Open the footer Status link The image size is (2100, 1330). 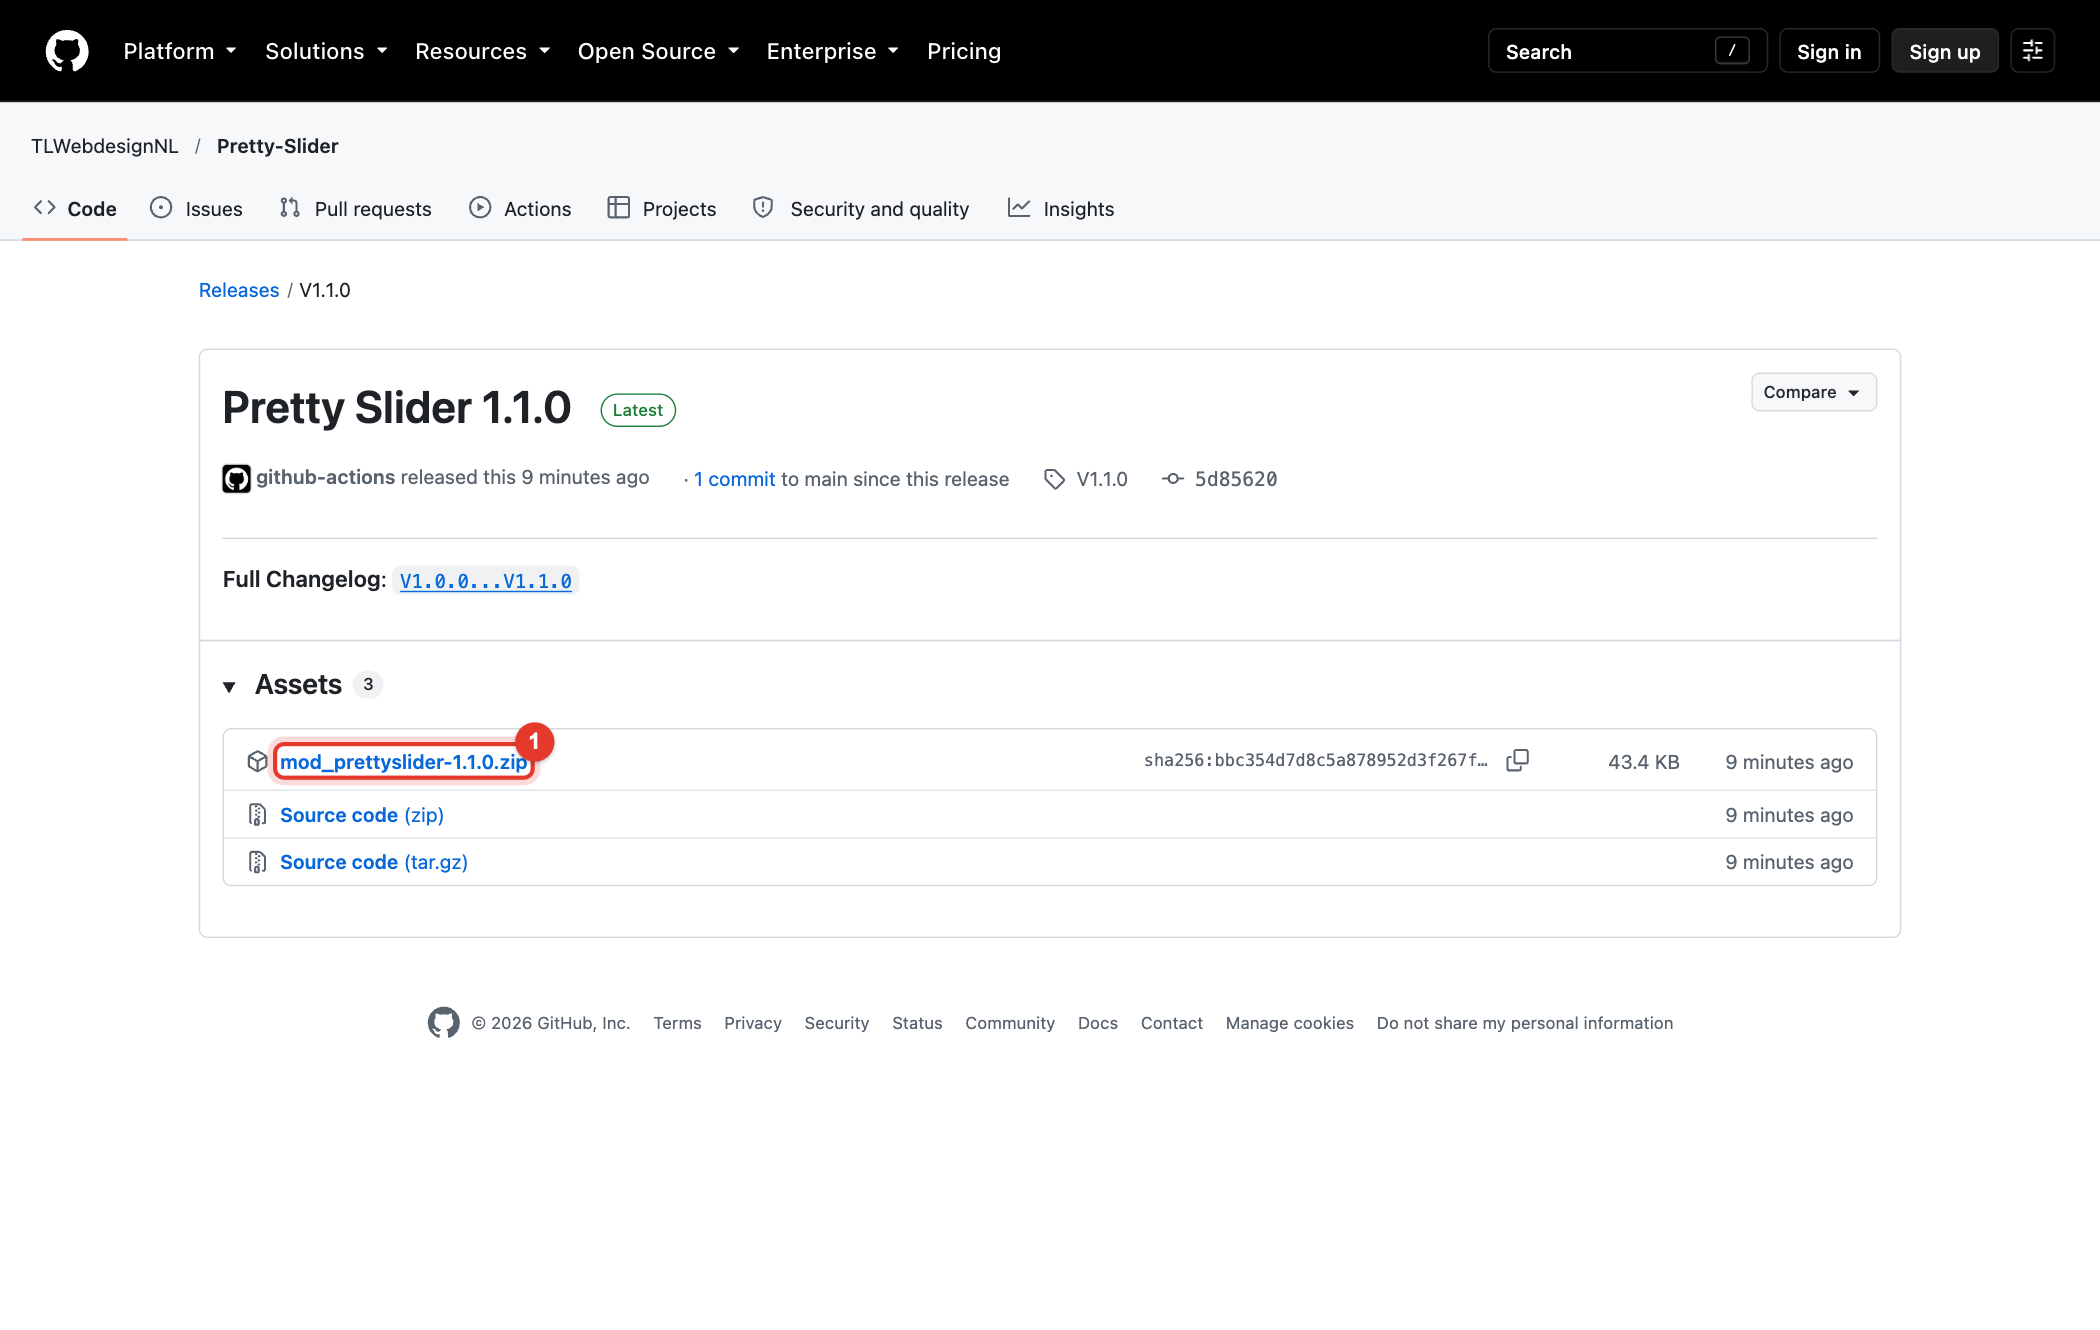(917, 1023)
